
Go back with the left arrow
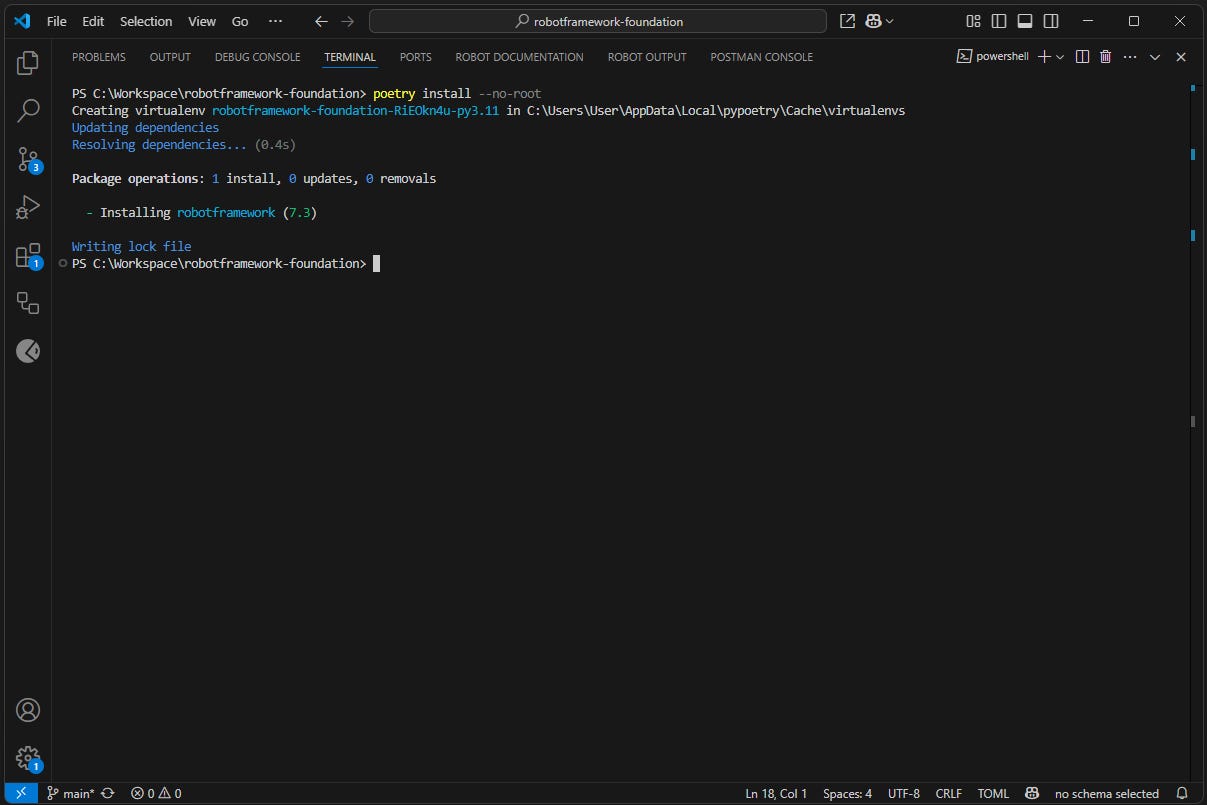point(321,21)
